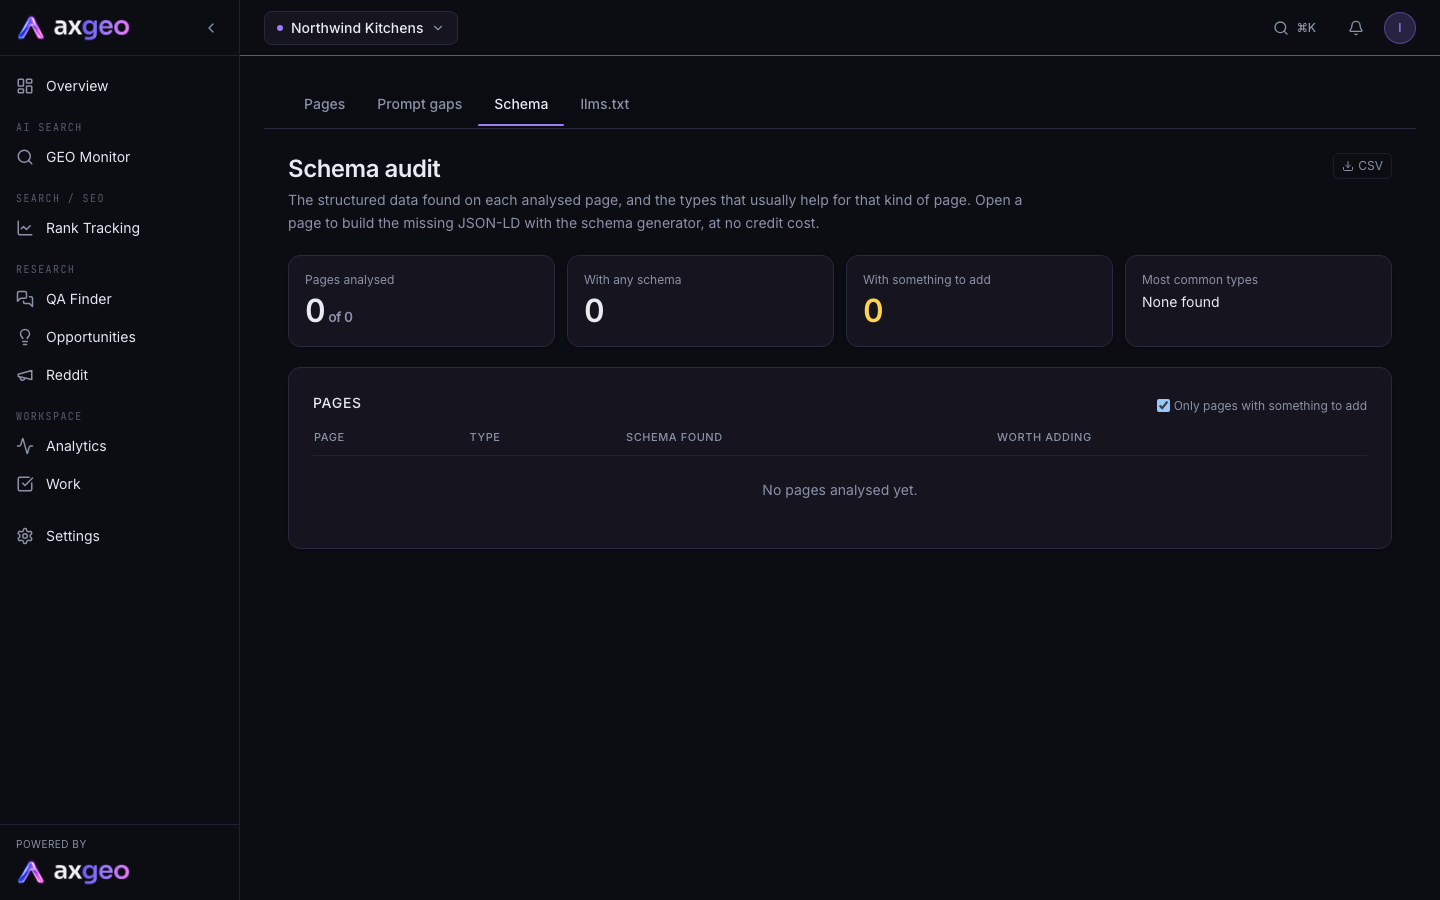The height and width of the screenshot is (900, 1440).
Task: Click the ⌘K shortcut label
Action: pyautogui.click(x=1306, y=28)
